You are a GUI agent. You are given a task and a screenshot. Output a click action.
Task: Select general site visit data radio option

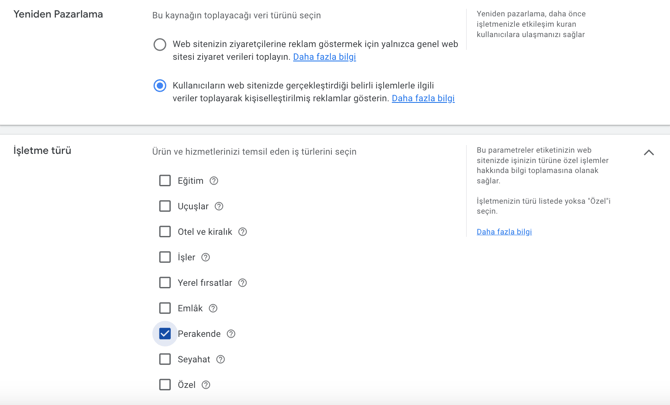pos(160,44)
